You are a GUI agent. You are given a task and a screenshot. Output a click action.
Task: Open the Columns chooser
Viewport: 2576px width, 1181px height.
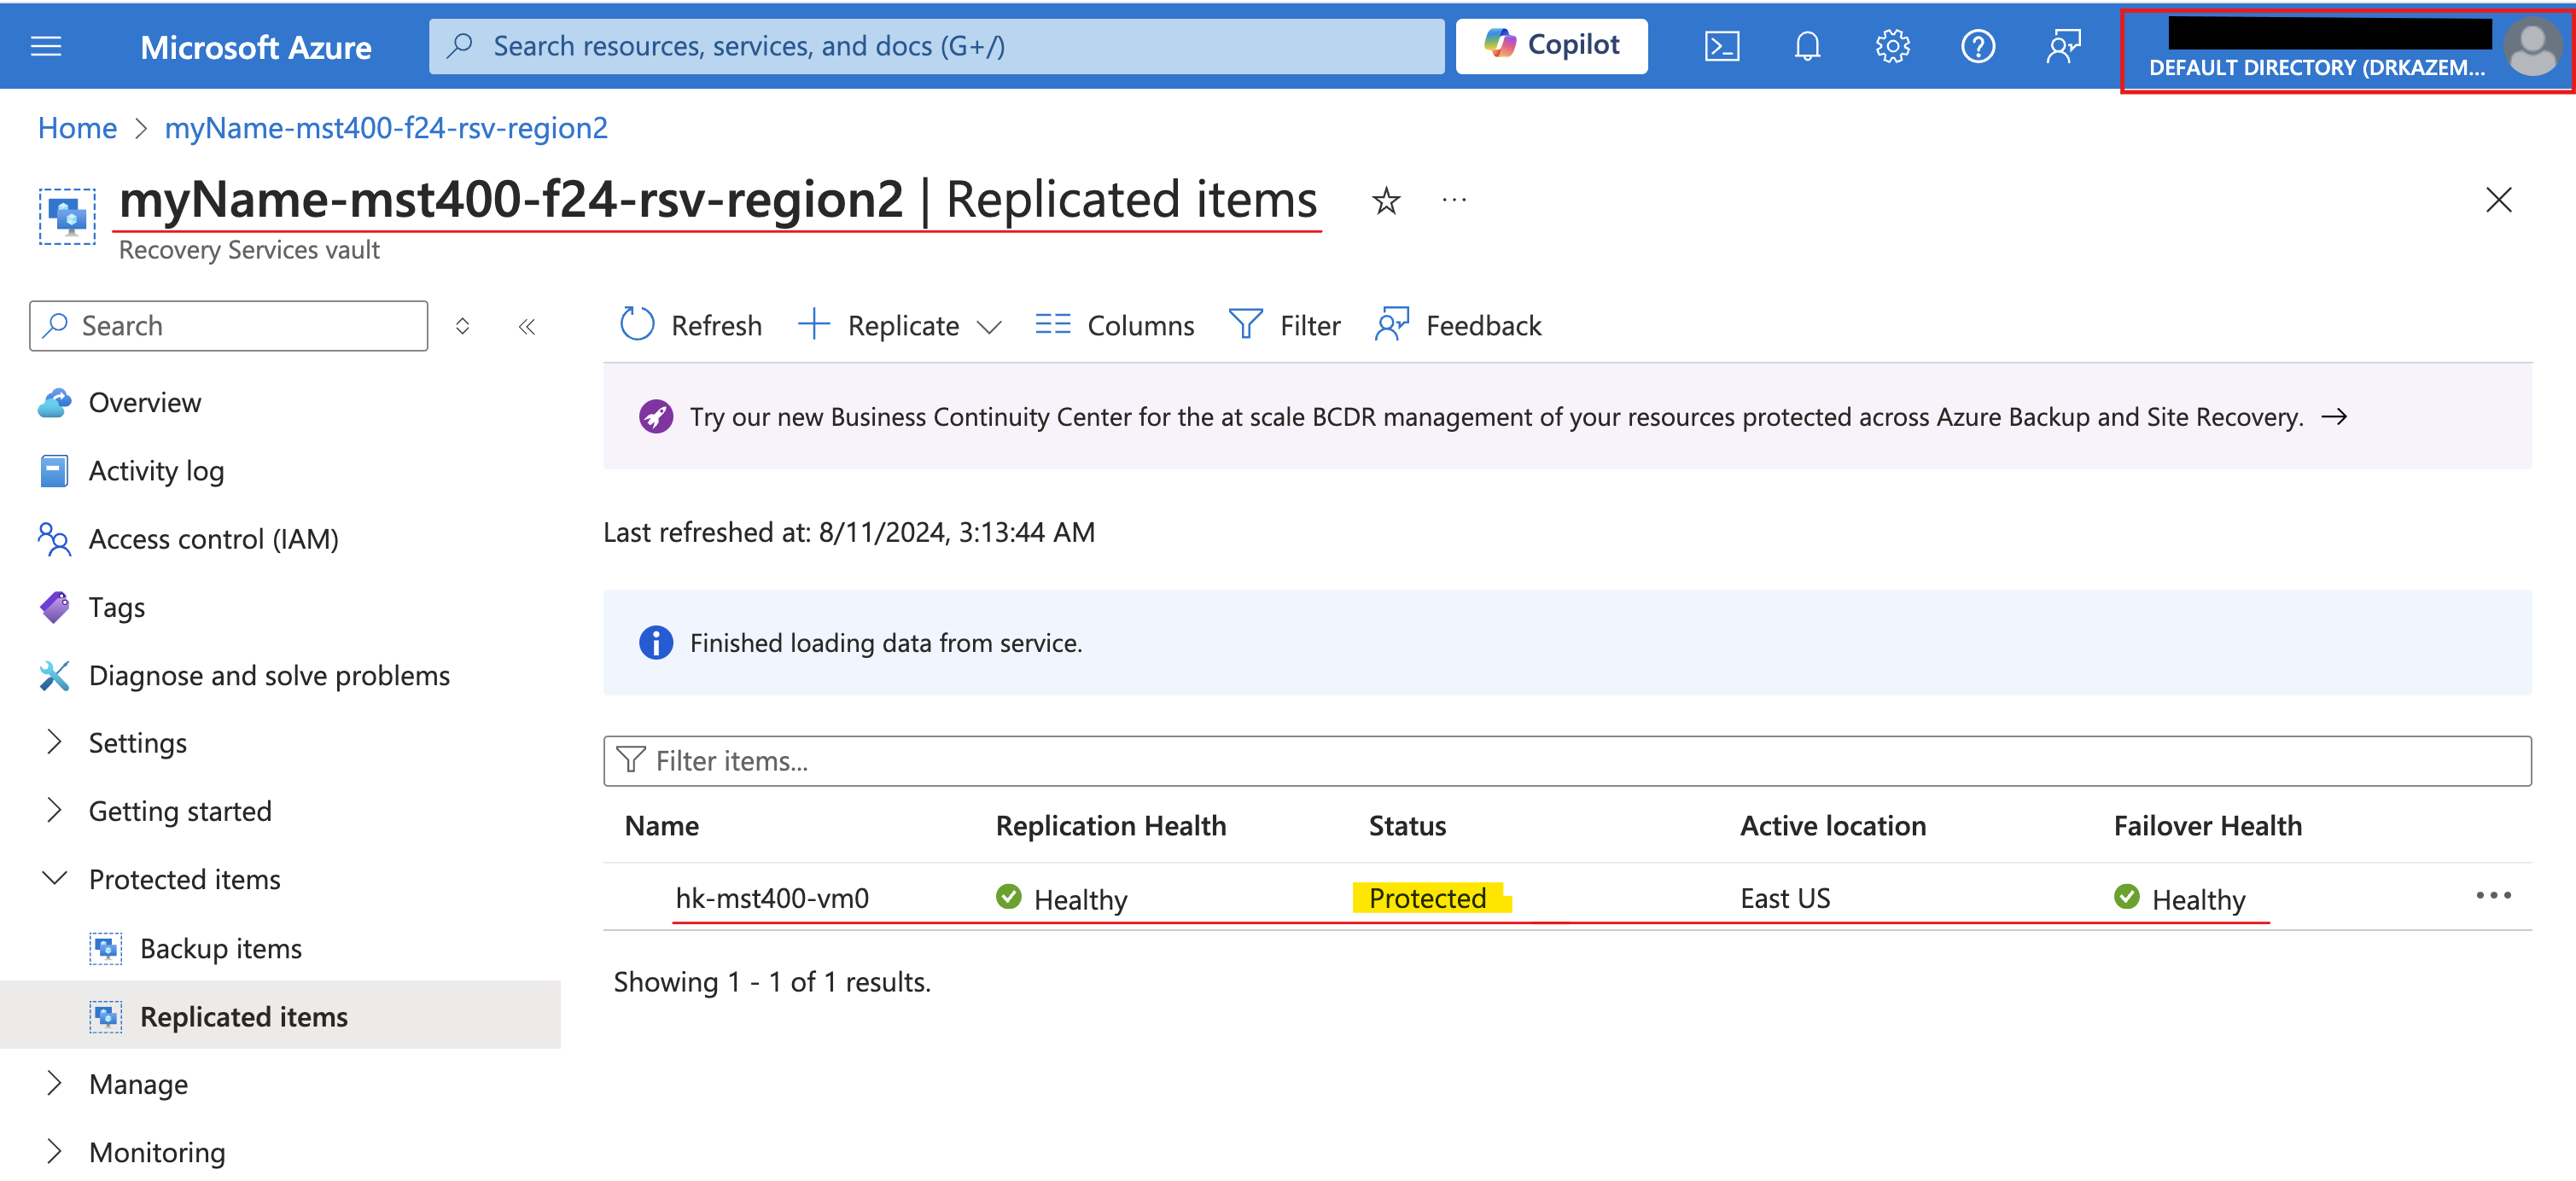pos(1114,325)
